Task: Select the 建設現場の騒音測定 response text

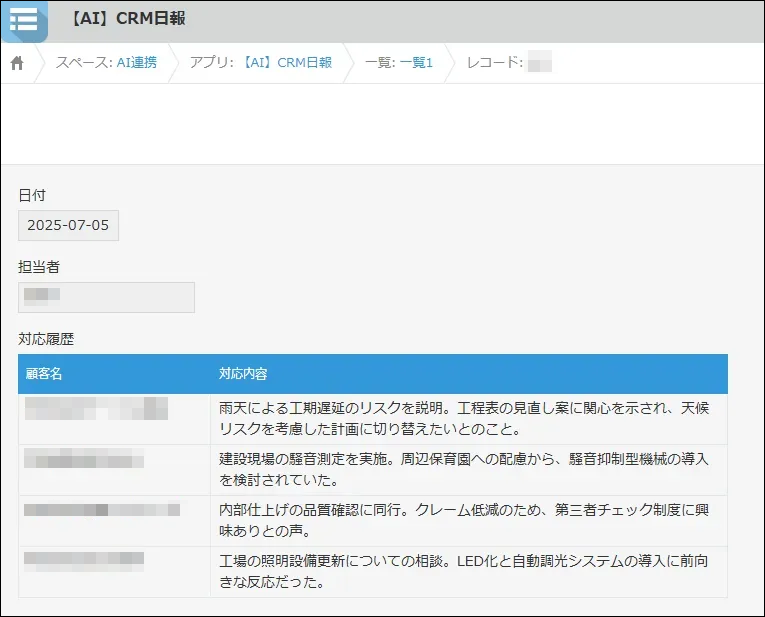Action: (463, 469)
